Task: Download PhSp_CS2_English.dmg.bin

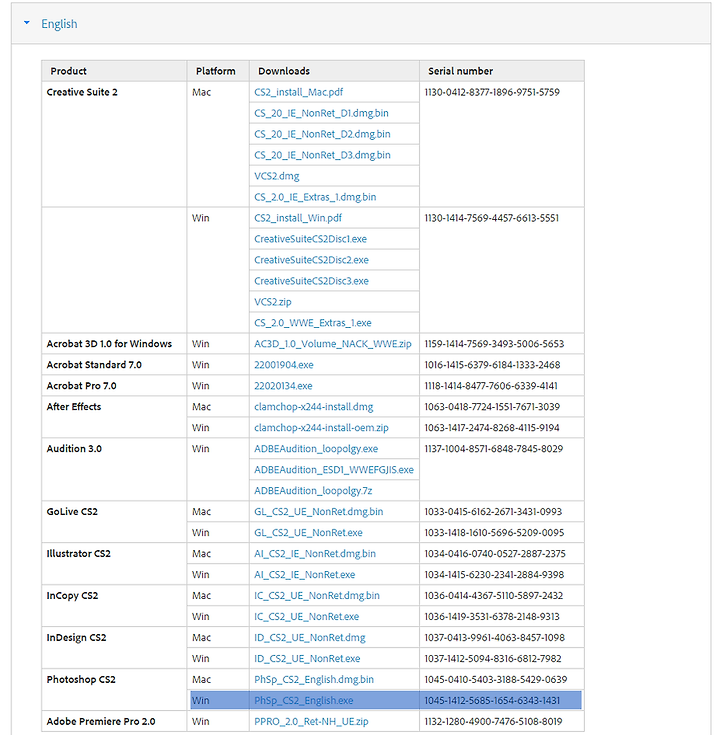Action: (x=314, y=680)
